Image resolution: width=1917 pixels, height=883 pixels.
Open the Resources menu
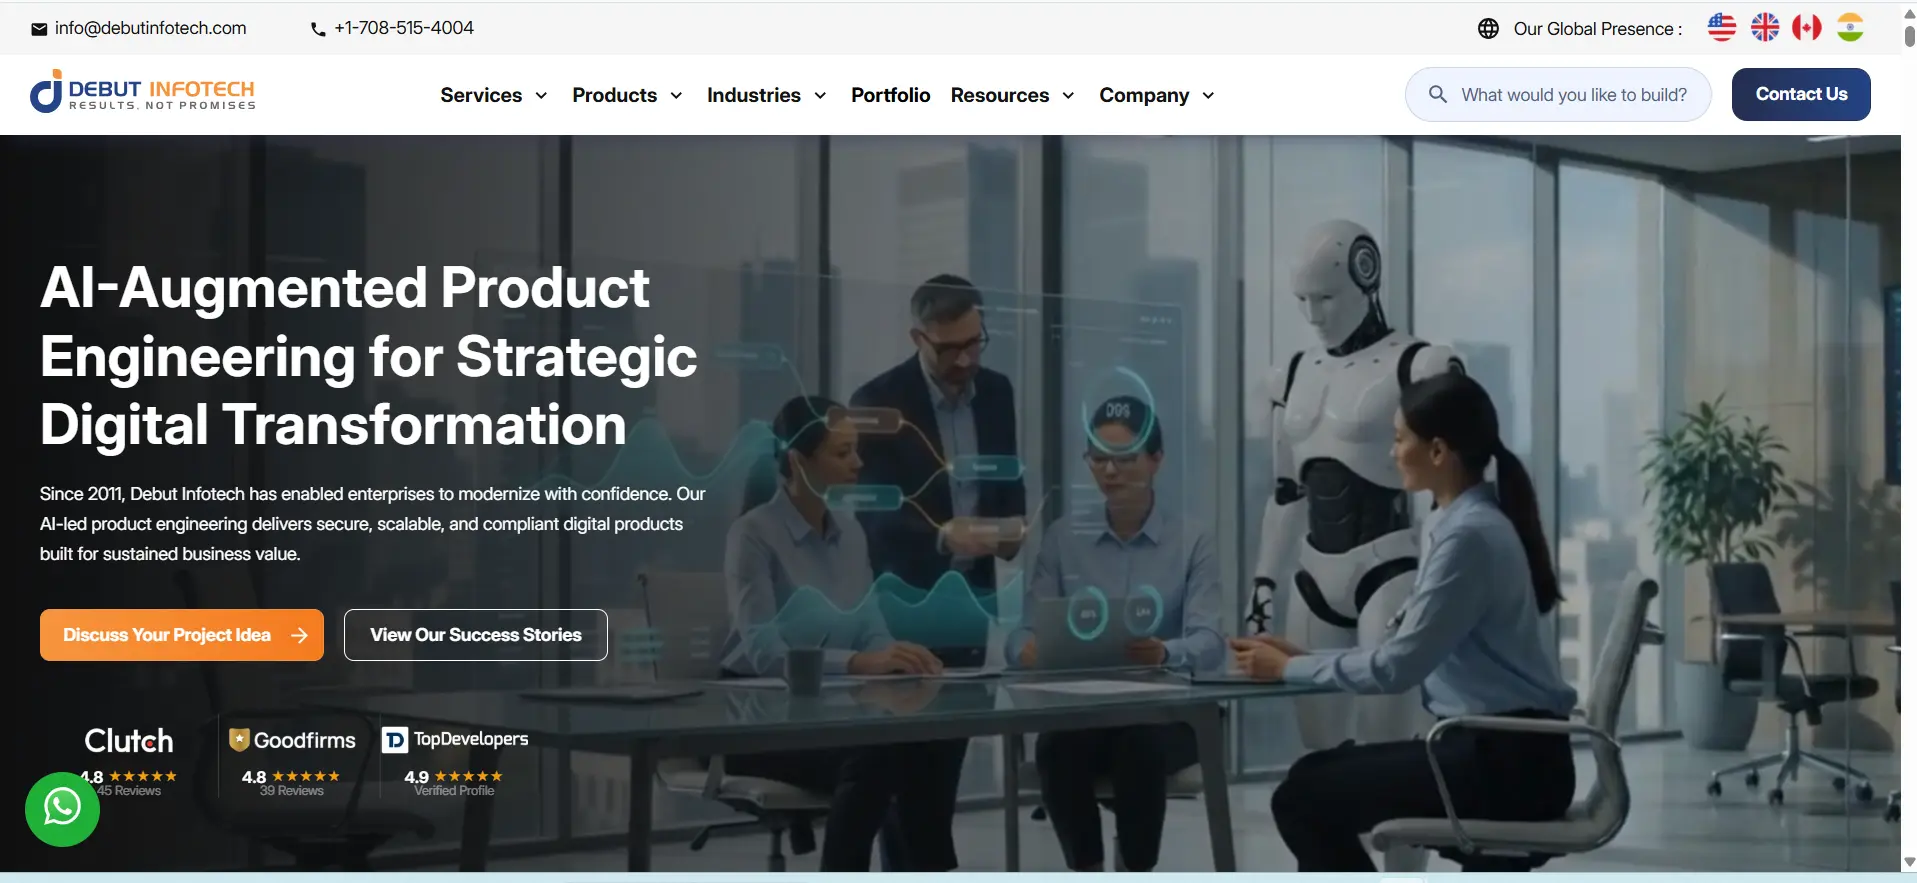point(1000,95)
